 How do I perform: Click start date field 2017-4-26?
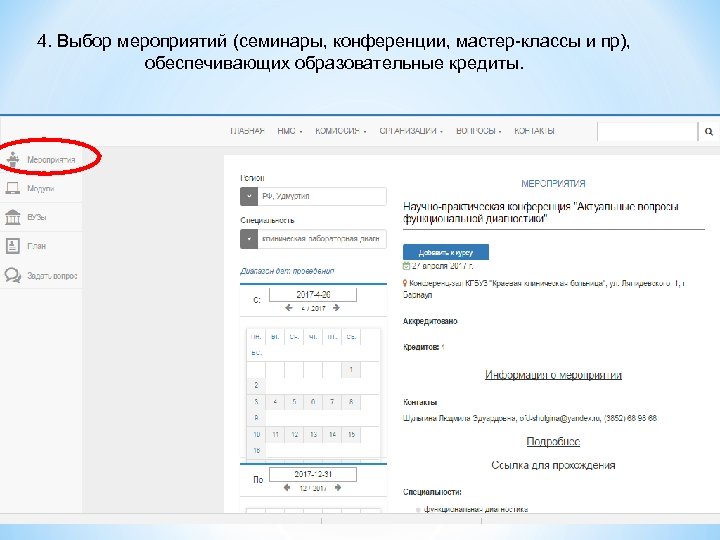pos(313,294)
